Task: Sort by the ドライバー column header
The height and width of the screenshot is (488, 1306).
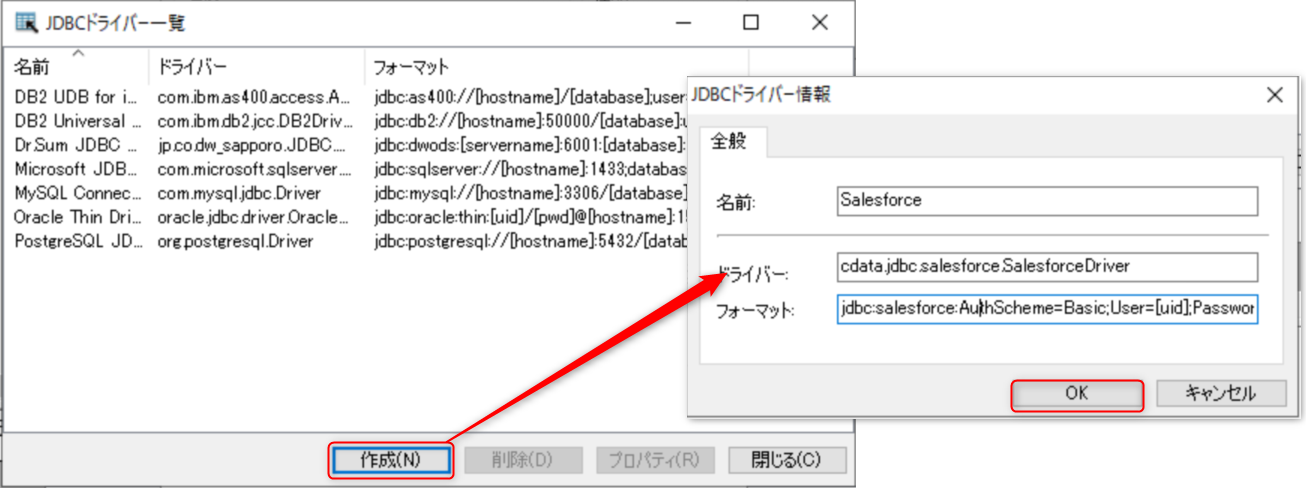Action: pos(255,69)
